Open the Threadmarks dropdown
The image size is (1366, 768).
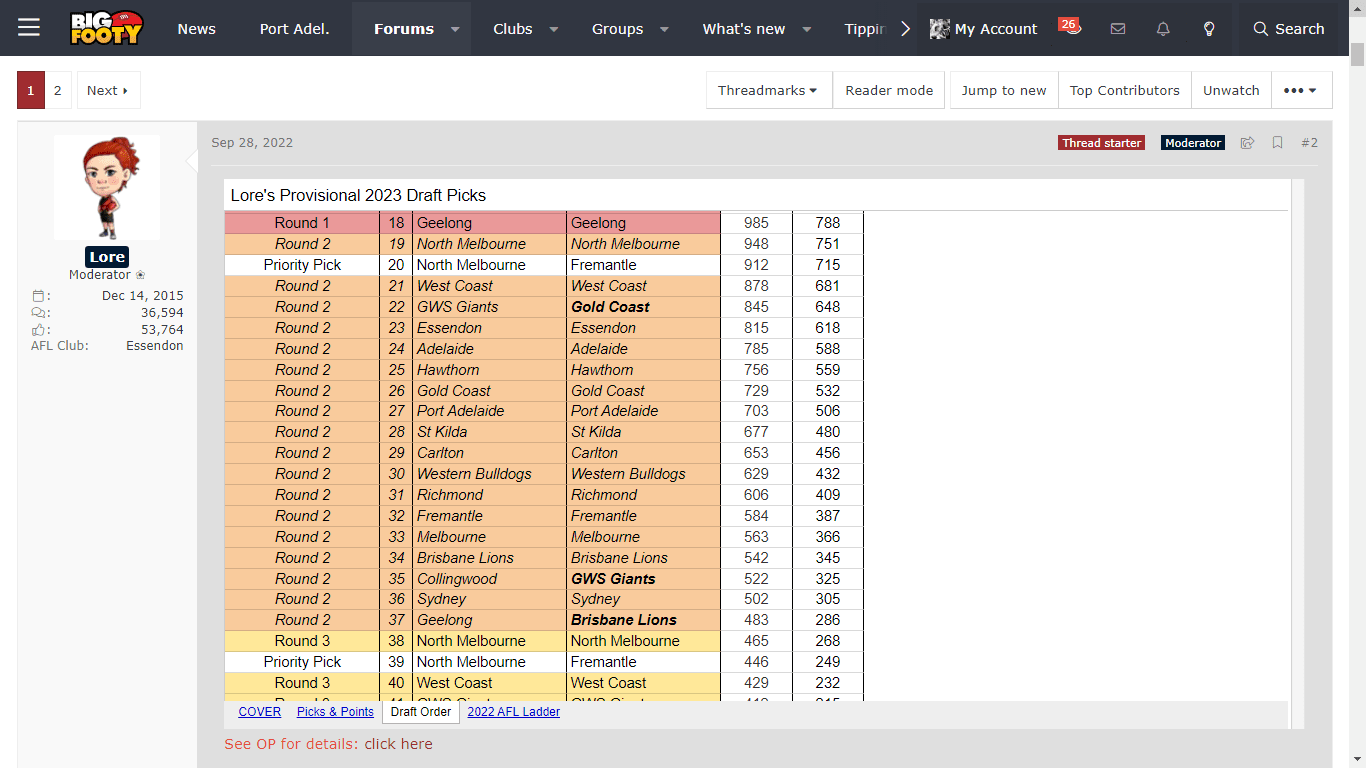(x=768, y=90)
